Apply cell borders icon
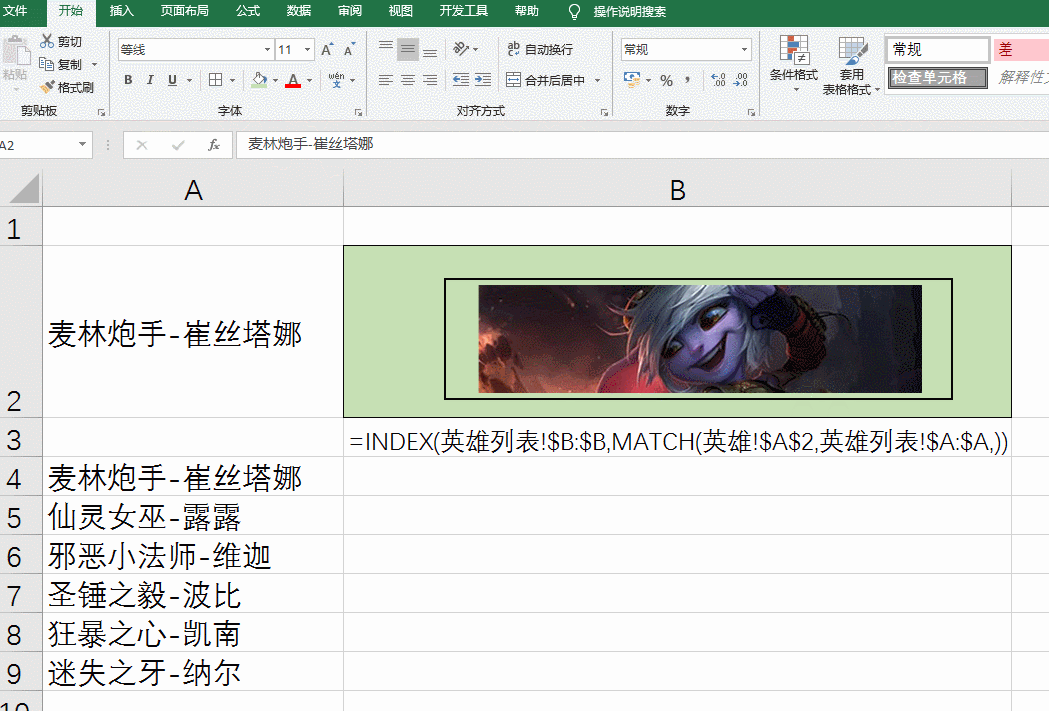Screen dimensions: 1049x711 [215, 80]
